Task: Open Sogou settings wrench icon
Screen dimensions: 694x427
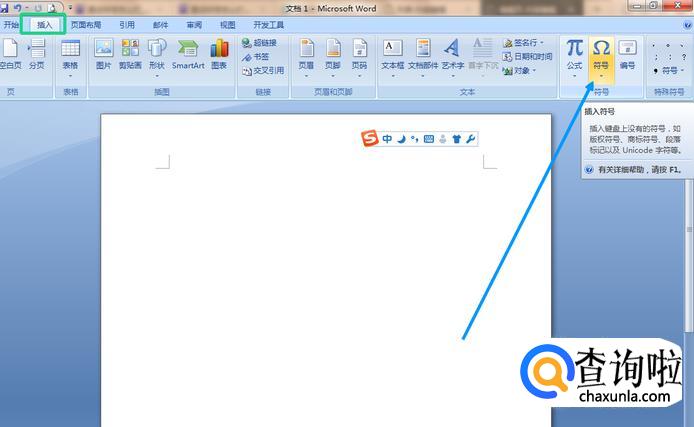Action: (470, 139)
